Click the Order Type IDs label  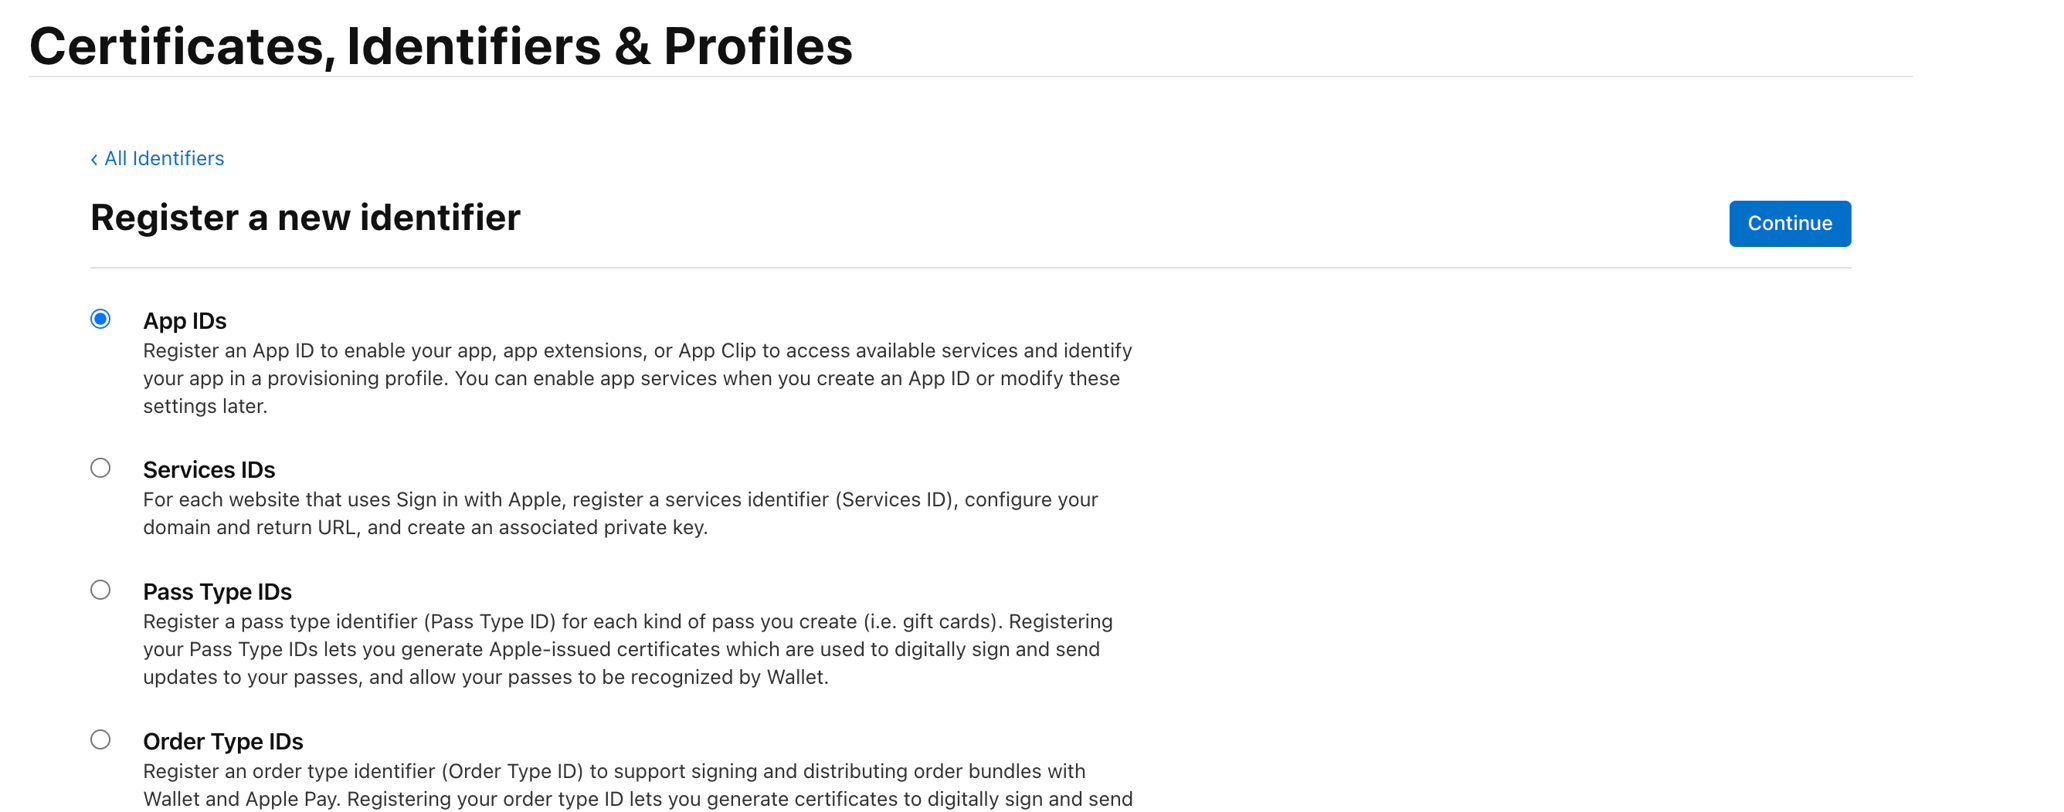click(223, 741)
